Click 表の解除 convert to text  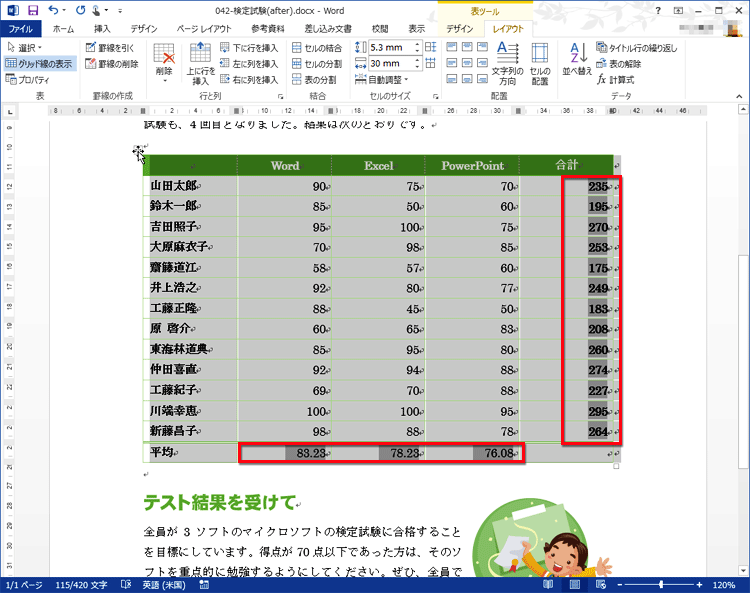(618, 64)
